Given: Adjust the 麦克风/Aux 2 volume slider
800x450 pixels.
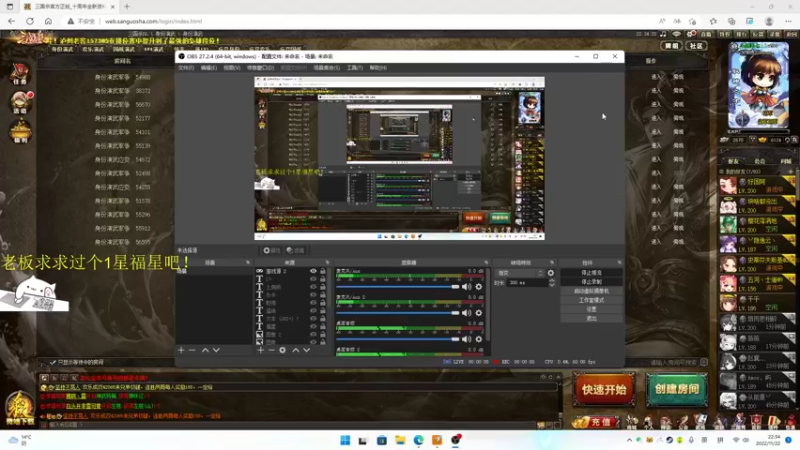Looking at the screenshot, I should pos(397,313).
